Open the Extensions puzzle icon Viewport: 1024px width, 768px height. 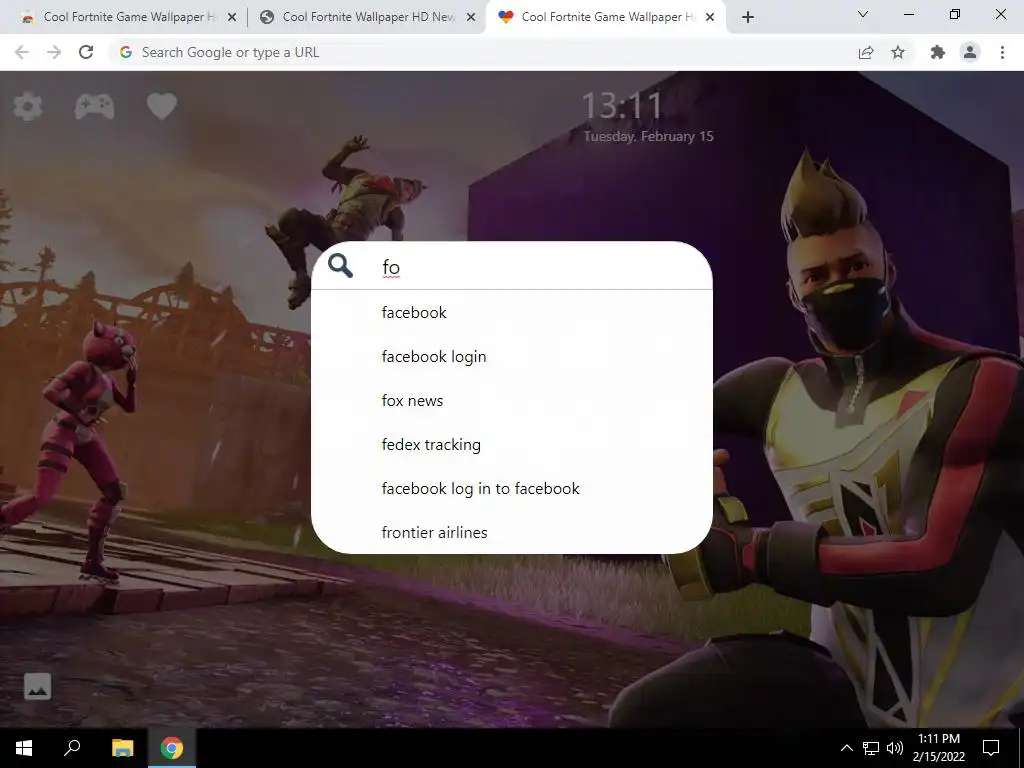click(938, 52)
